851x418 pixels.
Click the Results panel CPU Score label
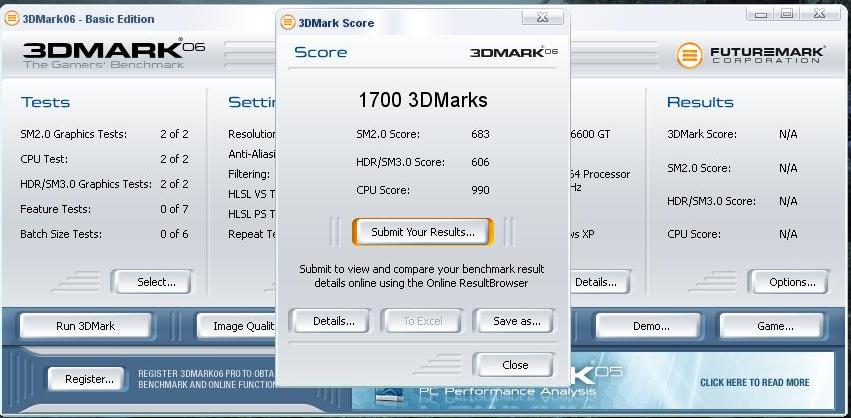[x=694, y=234]
